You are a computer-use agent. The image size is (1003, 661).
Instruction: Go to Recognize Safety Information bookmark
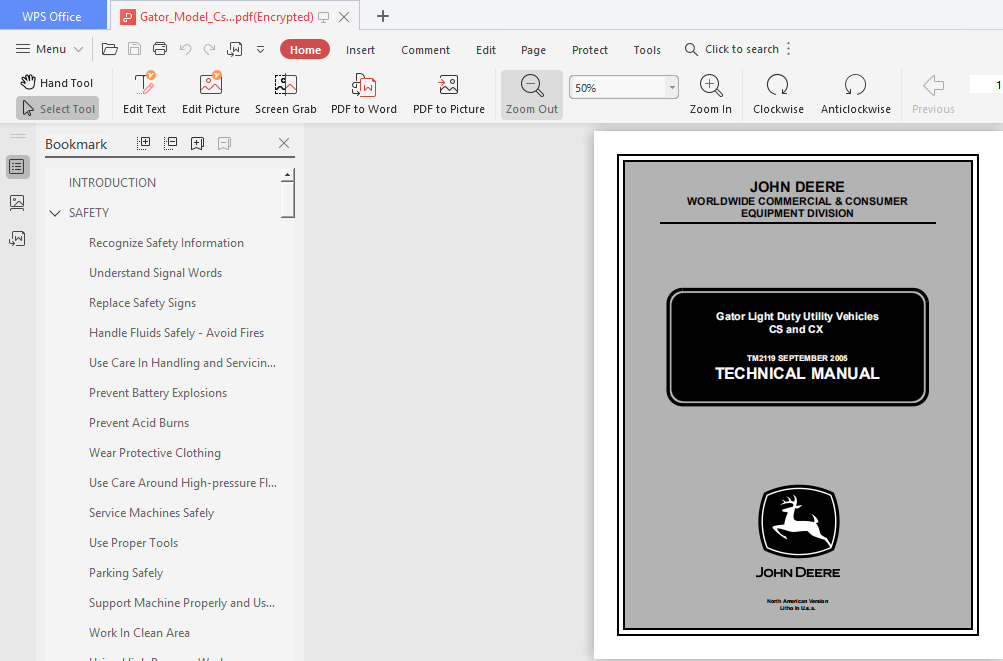pos(166,243)
